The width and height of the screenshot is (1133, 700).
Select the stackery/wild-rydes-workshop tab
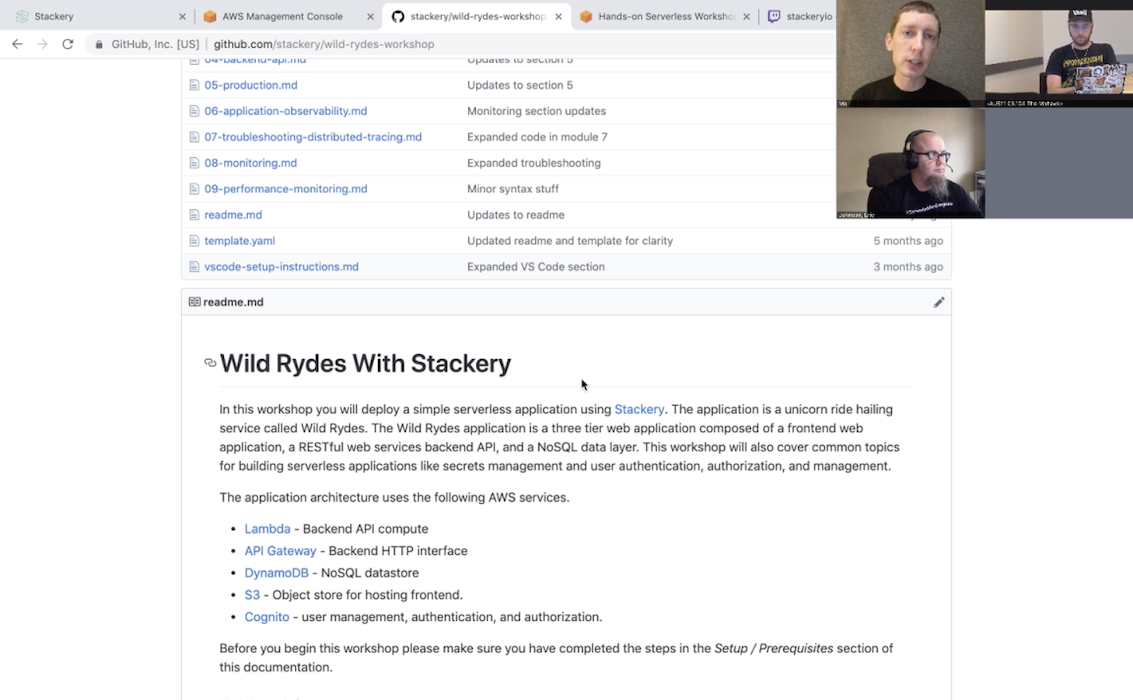pyautogui.click(x=478, y=16)
